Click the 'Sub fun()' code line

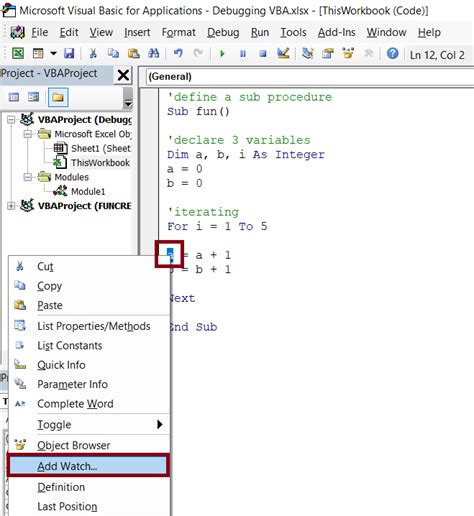[198, 111]
